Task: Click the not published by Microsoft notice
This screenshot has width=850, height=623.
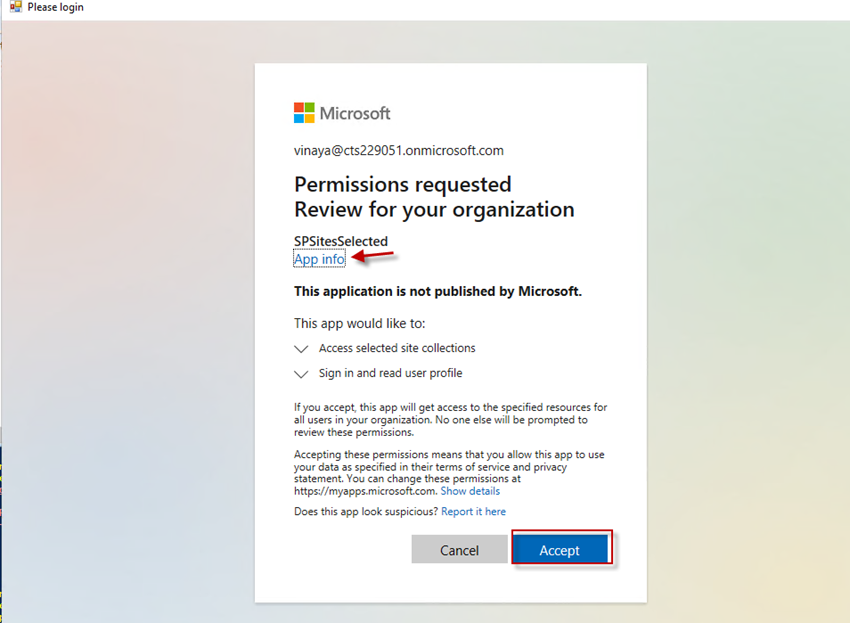Action: pos(437,291)
